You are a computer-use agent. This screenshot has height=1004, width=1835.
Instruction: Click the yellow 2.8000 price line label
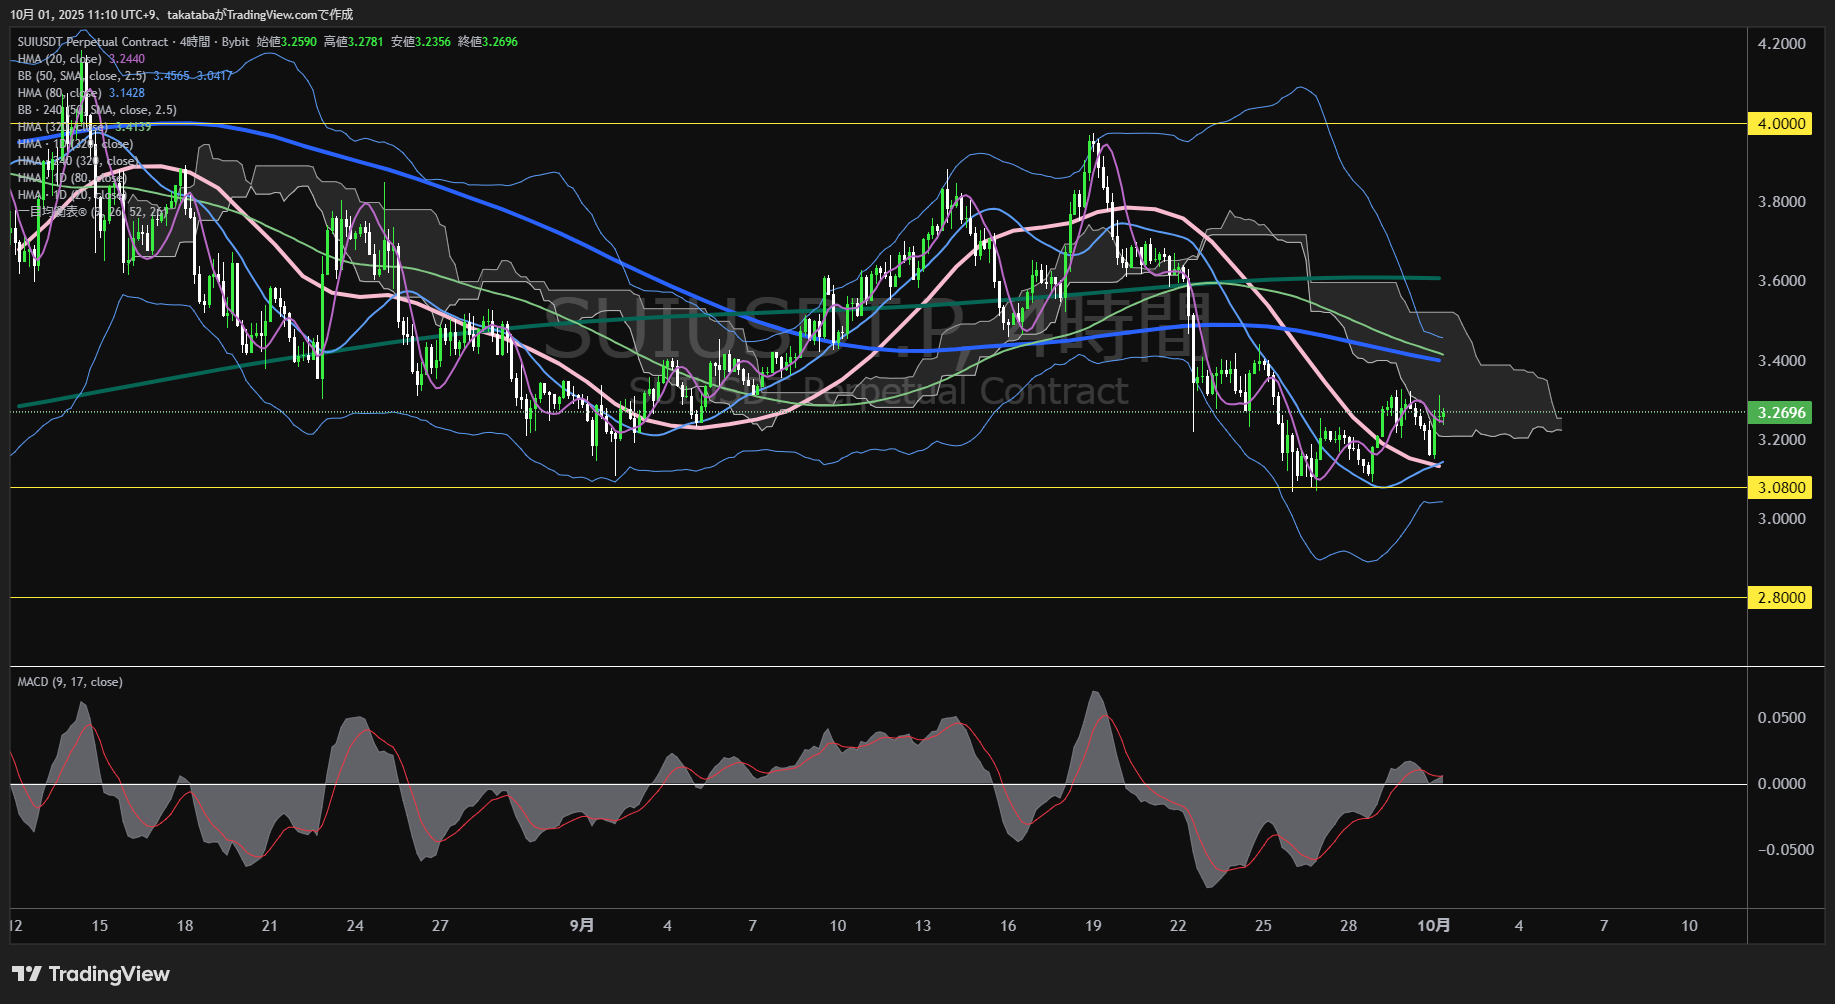click(1780, 598)
